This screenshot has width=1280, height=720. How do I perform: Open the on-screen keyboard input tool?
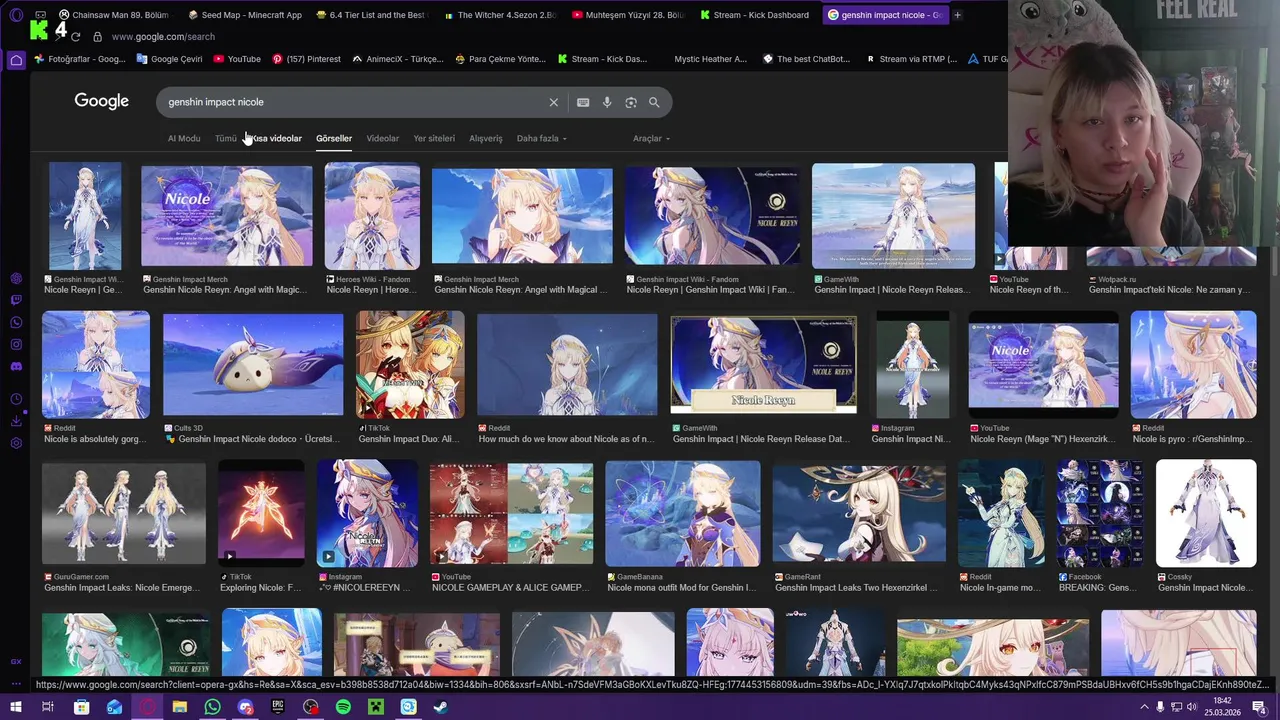(x=583, y=102)
